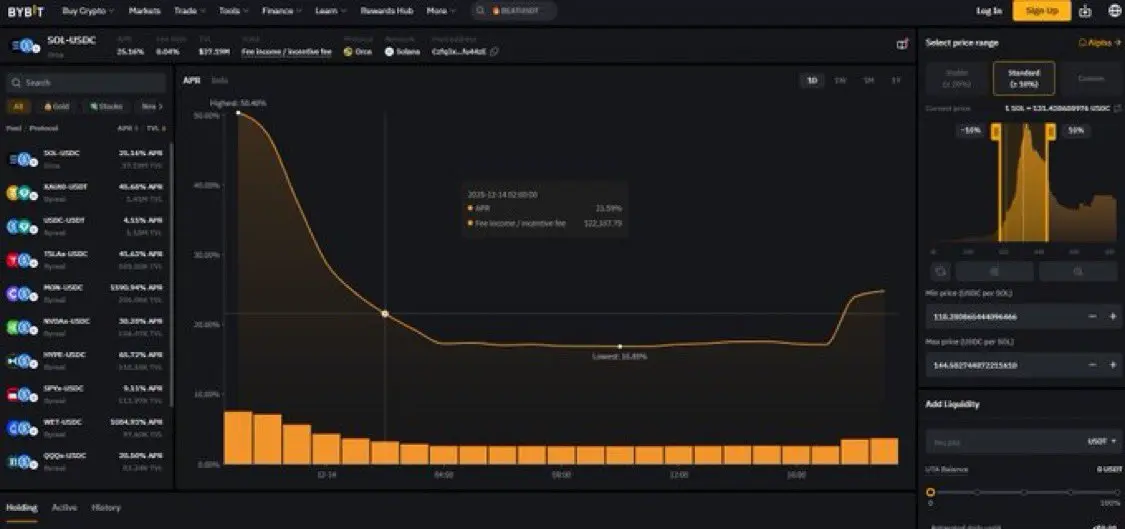Screen dimensions: 1125x529
Task: Select the Standard price range option
Action: tap(1024, 78)
